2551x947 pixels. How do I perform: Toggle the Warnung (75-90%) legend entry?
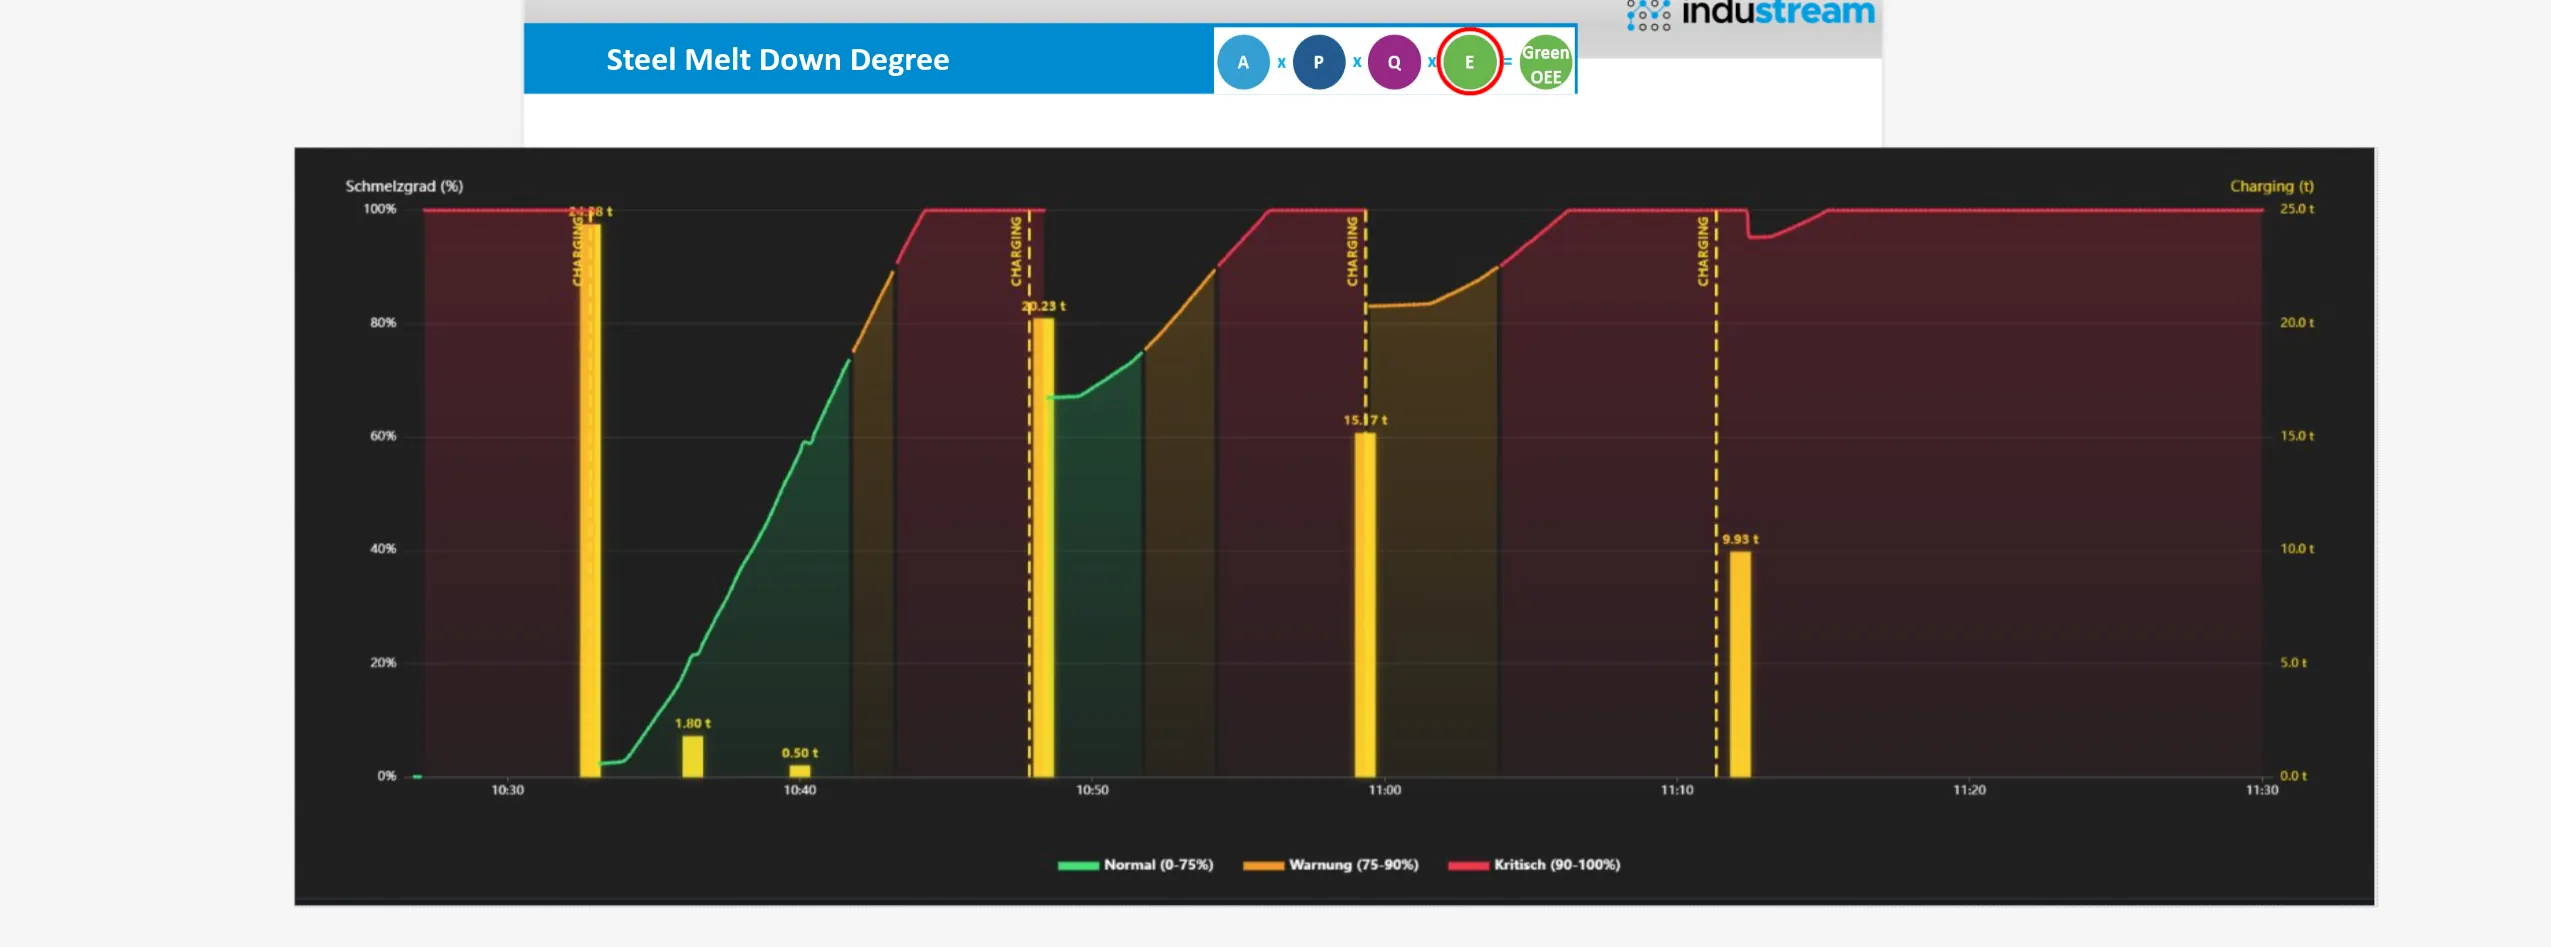point(1355,864)
